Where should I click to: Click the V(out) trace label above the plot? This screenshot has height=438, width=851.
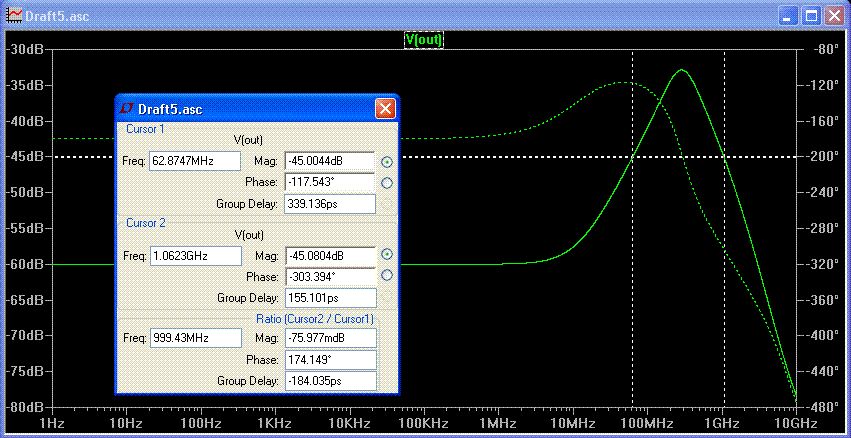coord(423,39)
